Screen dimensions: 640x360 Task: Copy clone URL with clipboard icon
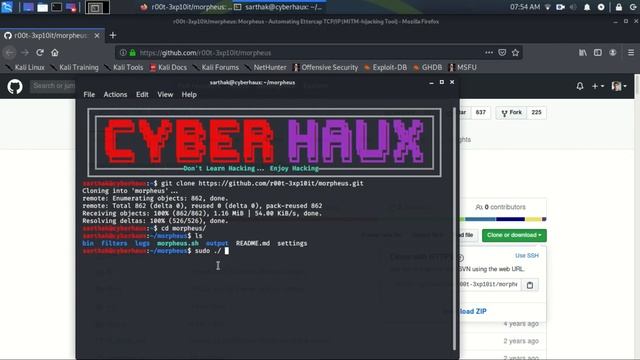(530, 285)
